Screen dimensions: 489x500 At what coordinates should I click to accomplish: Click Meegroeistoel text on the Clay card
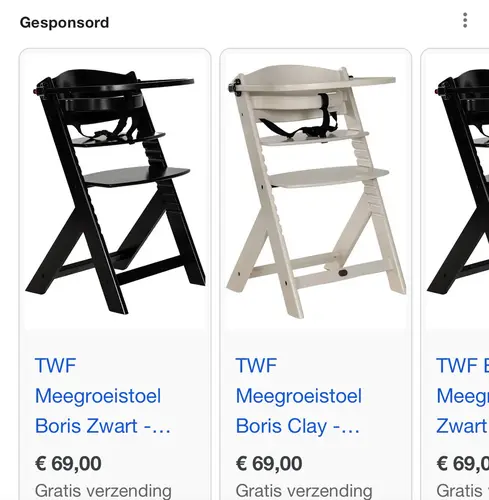coord(298,396)
